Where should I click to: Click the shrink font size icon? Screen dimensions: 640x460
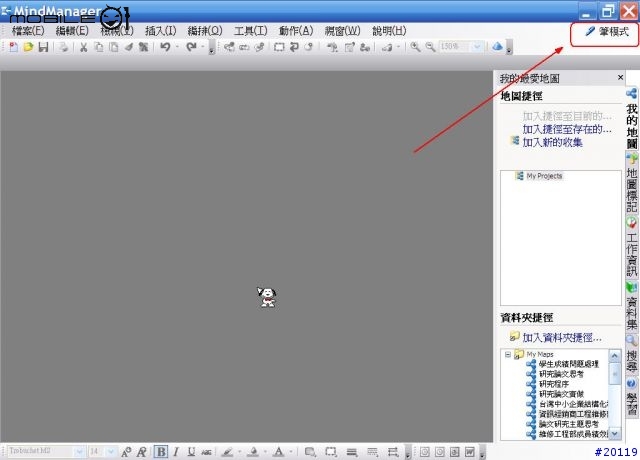[x=142, y=452]
